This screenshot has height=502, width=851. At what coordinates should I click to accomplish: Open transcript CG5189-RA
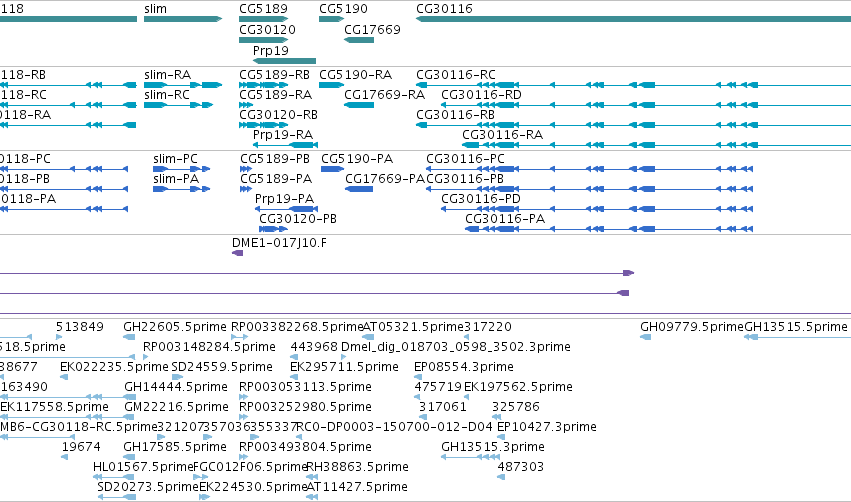(275, 95)
